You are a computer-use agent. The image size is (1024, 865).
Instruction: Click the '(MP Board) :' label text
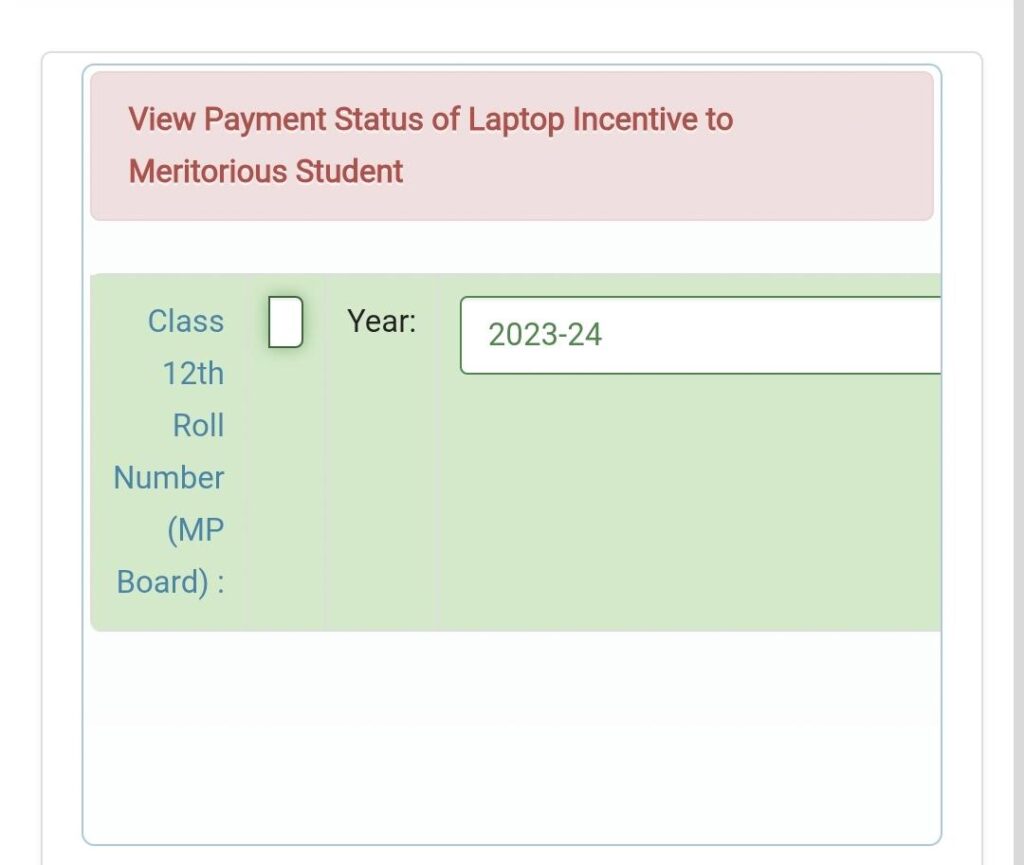[x=170, y=556]
